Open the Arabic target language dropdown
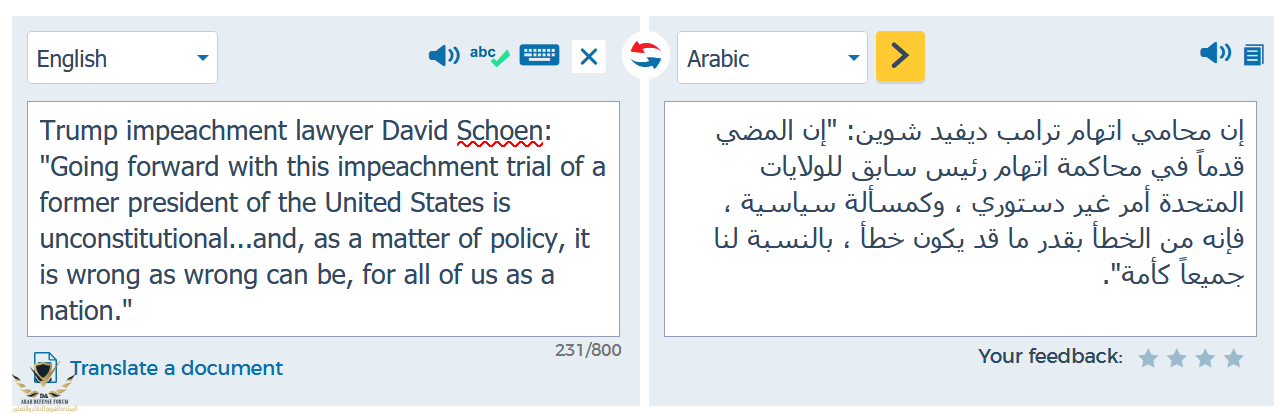This screenshot has width=1282, height=414. (x=772, y=58)
